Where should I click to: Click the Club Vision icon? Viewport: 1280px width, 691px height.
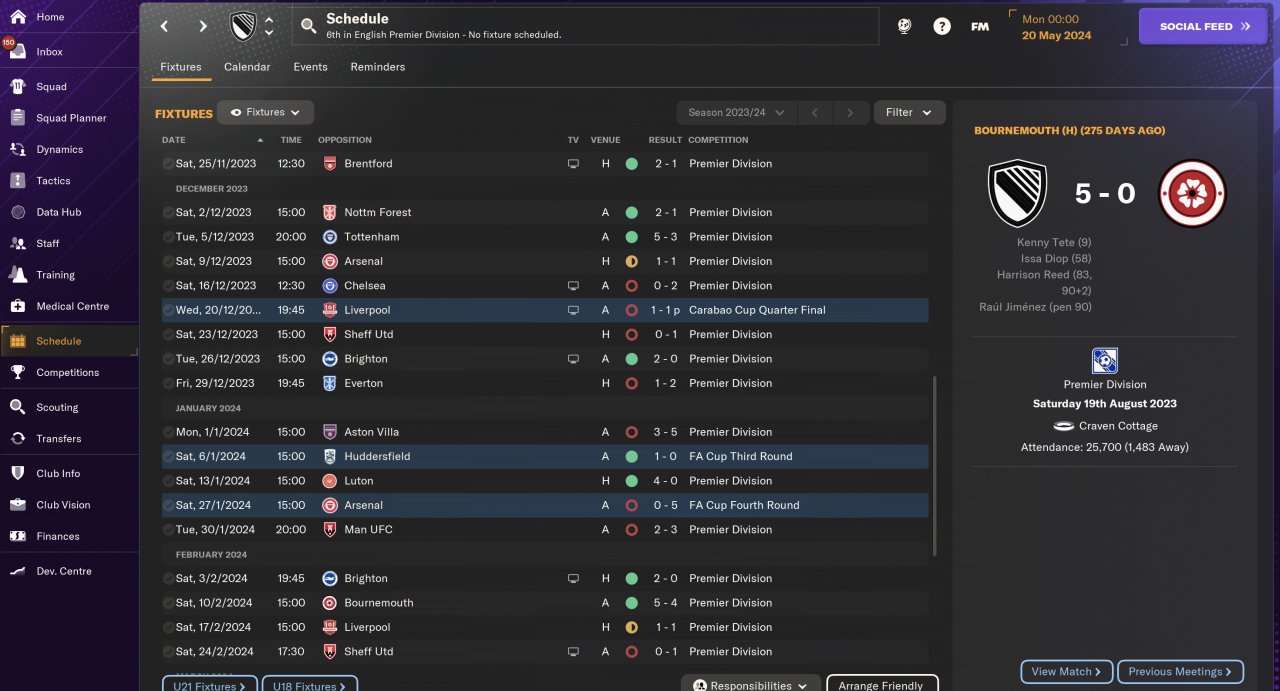tap(17, 505)
